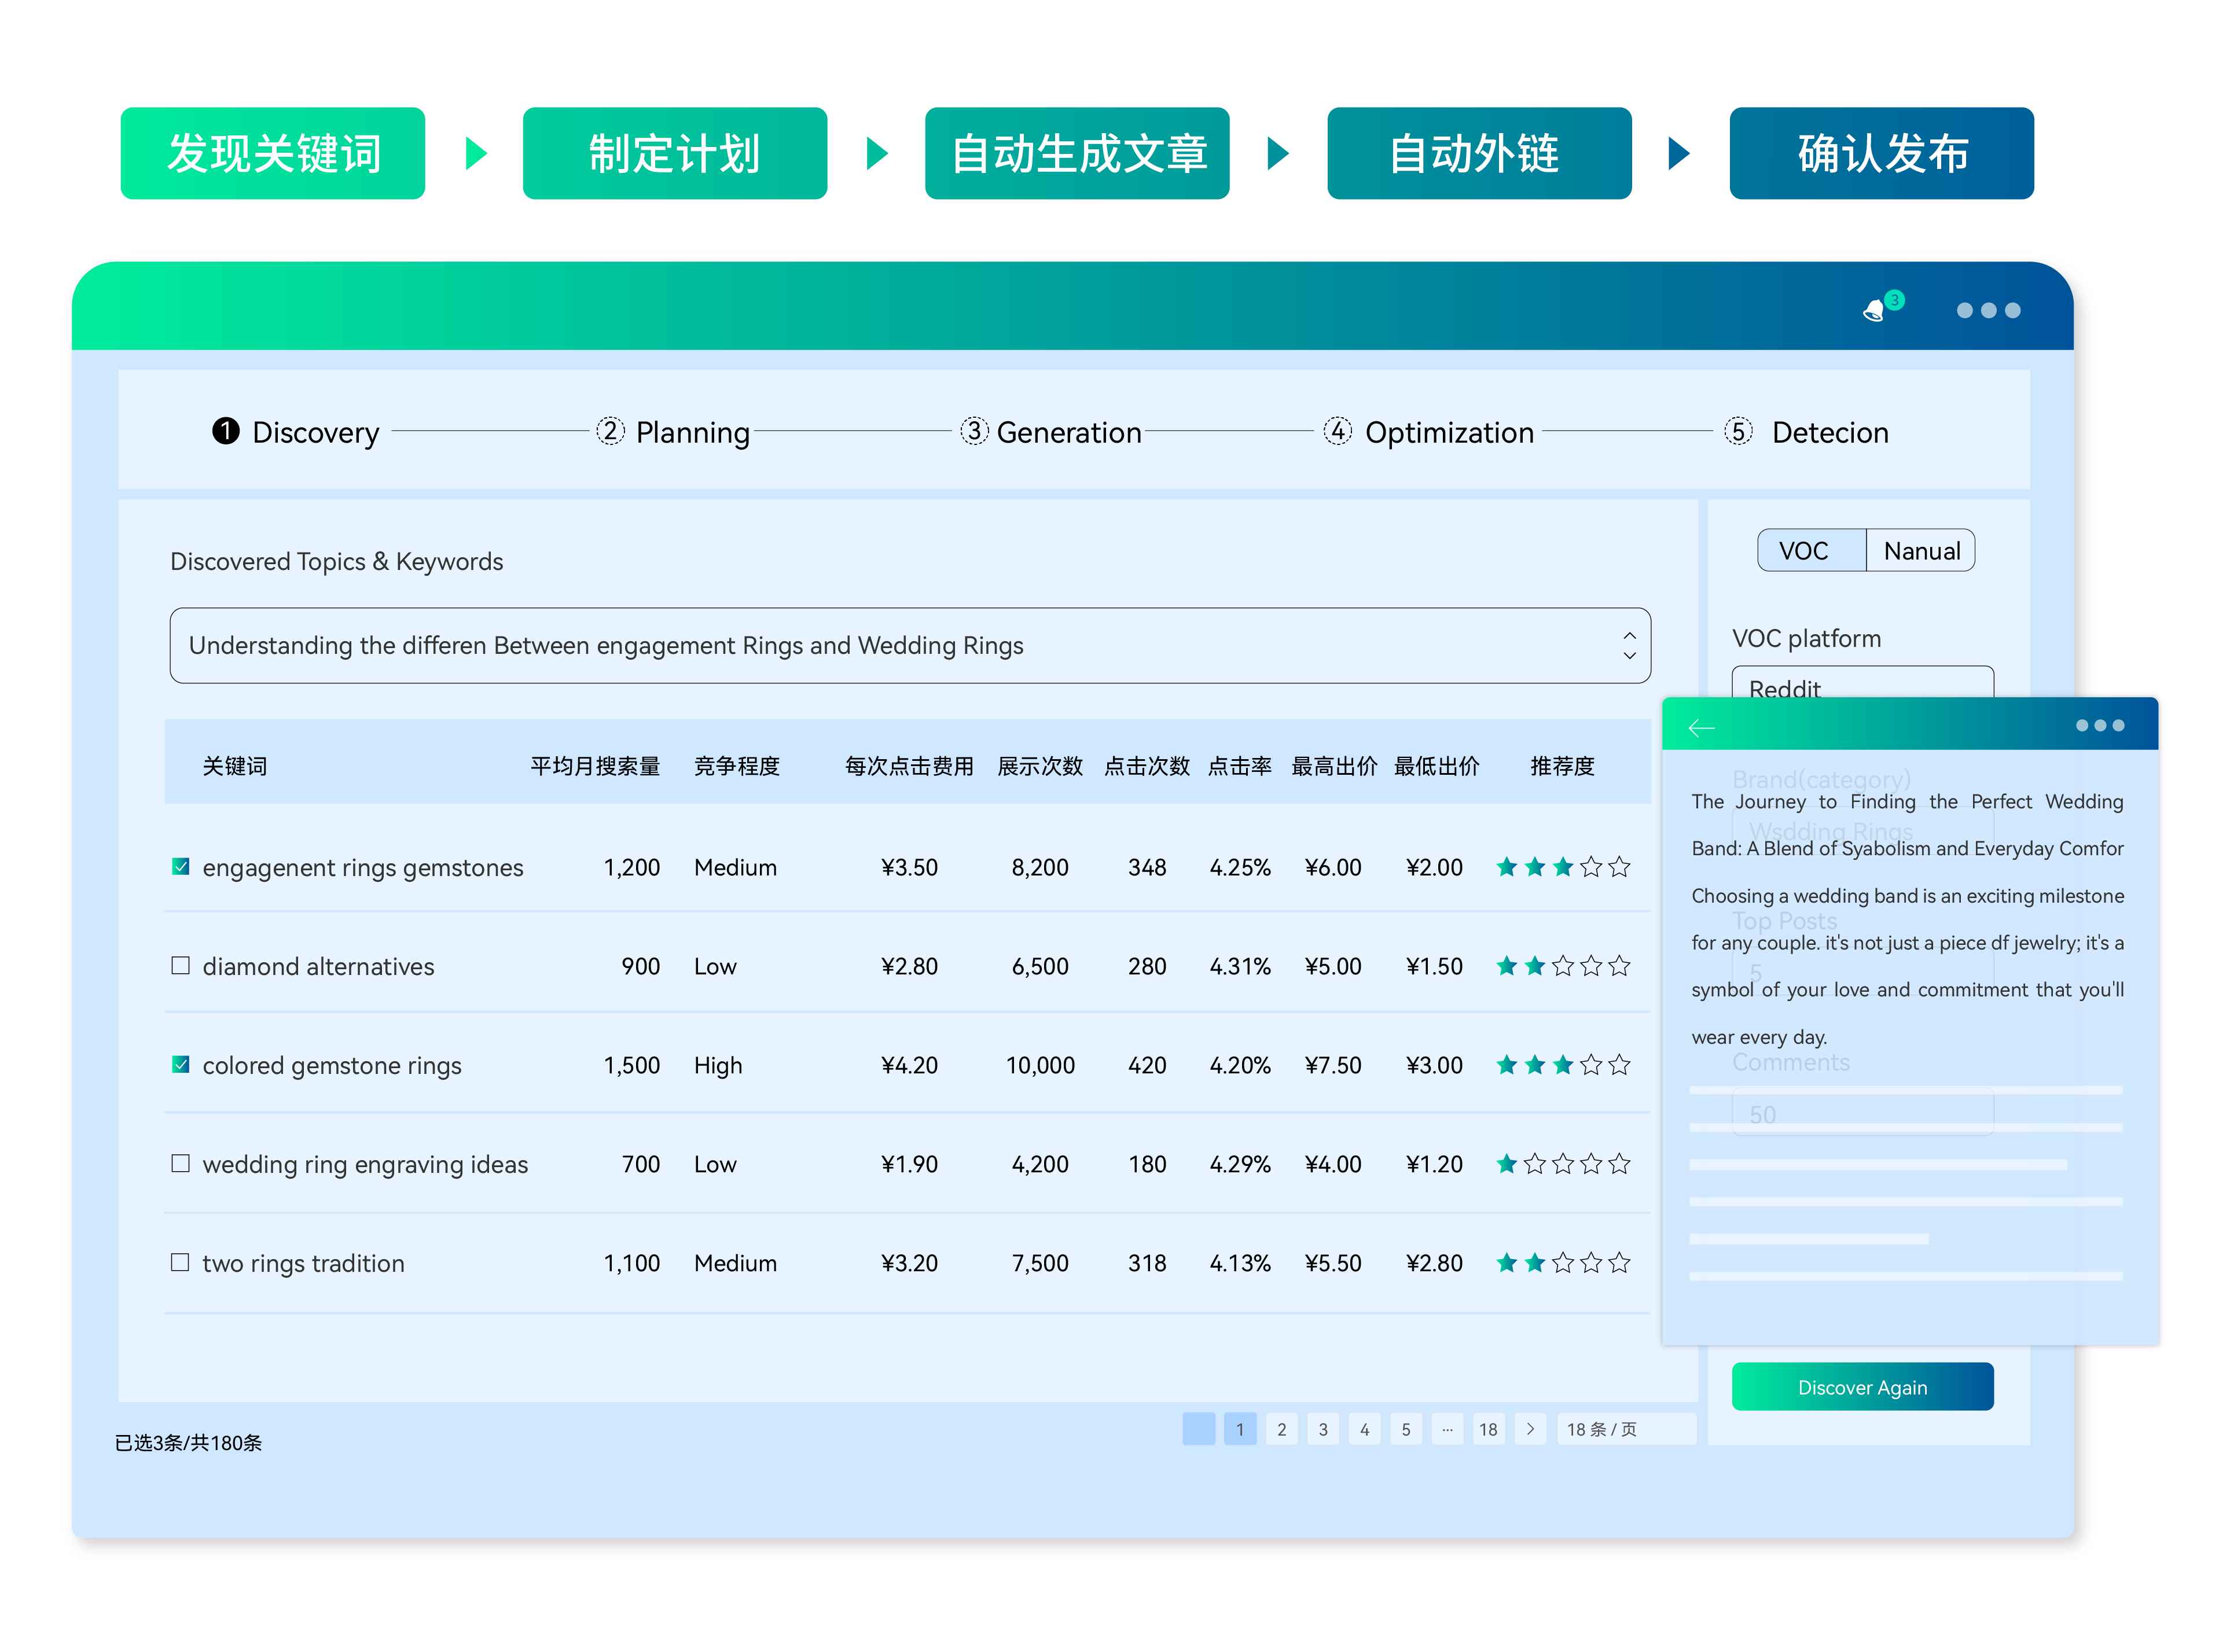
Task: Click the colored gemstone rings keyword
Action: 332,1066
